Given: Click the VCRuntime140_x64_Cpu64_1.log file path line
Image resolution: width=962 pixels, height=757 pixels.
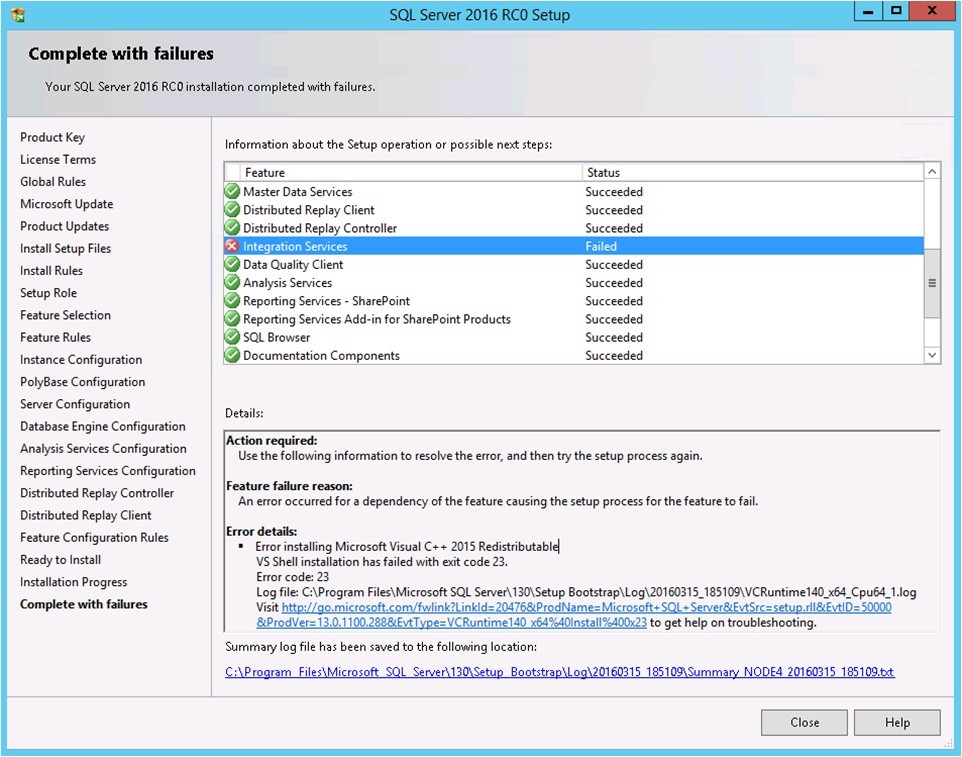Looking at the screenshot, I should click(x=586, y=592).
